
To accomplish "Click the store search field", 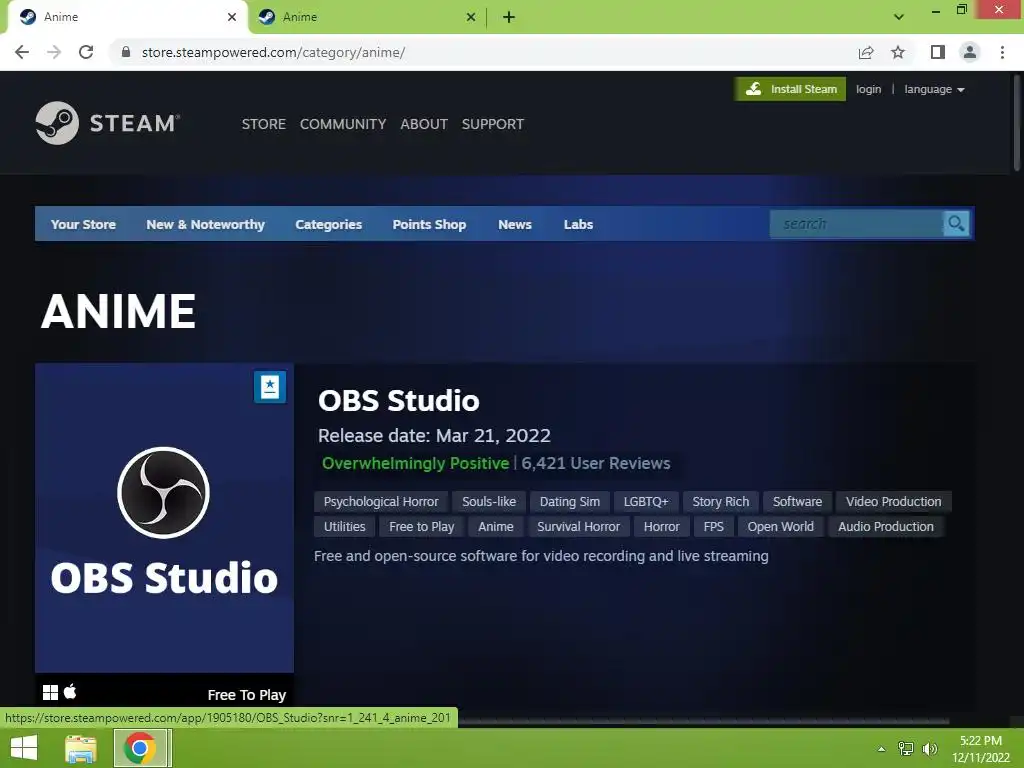I will [856, 224].
